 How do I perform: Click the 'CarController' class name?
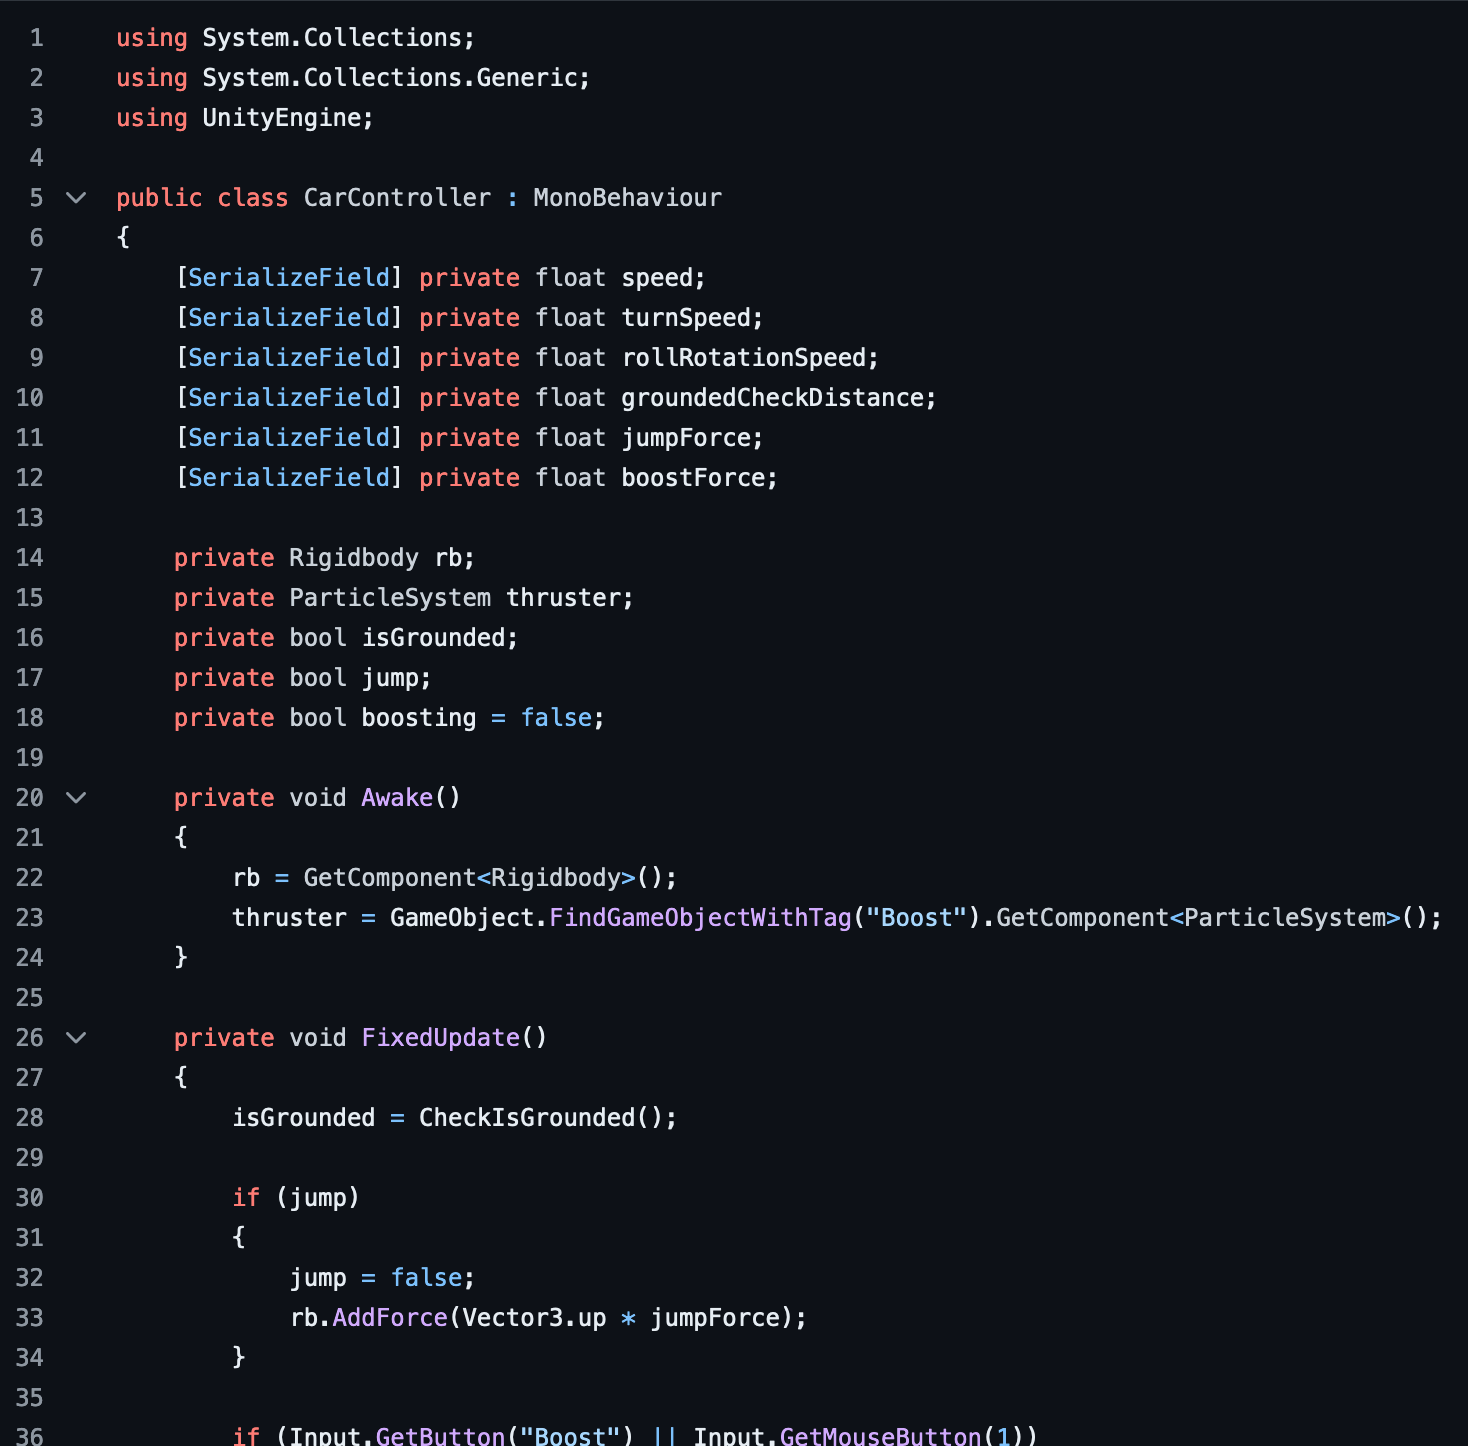click(397, 198)
